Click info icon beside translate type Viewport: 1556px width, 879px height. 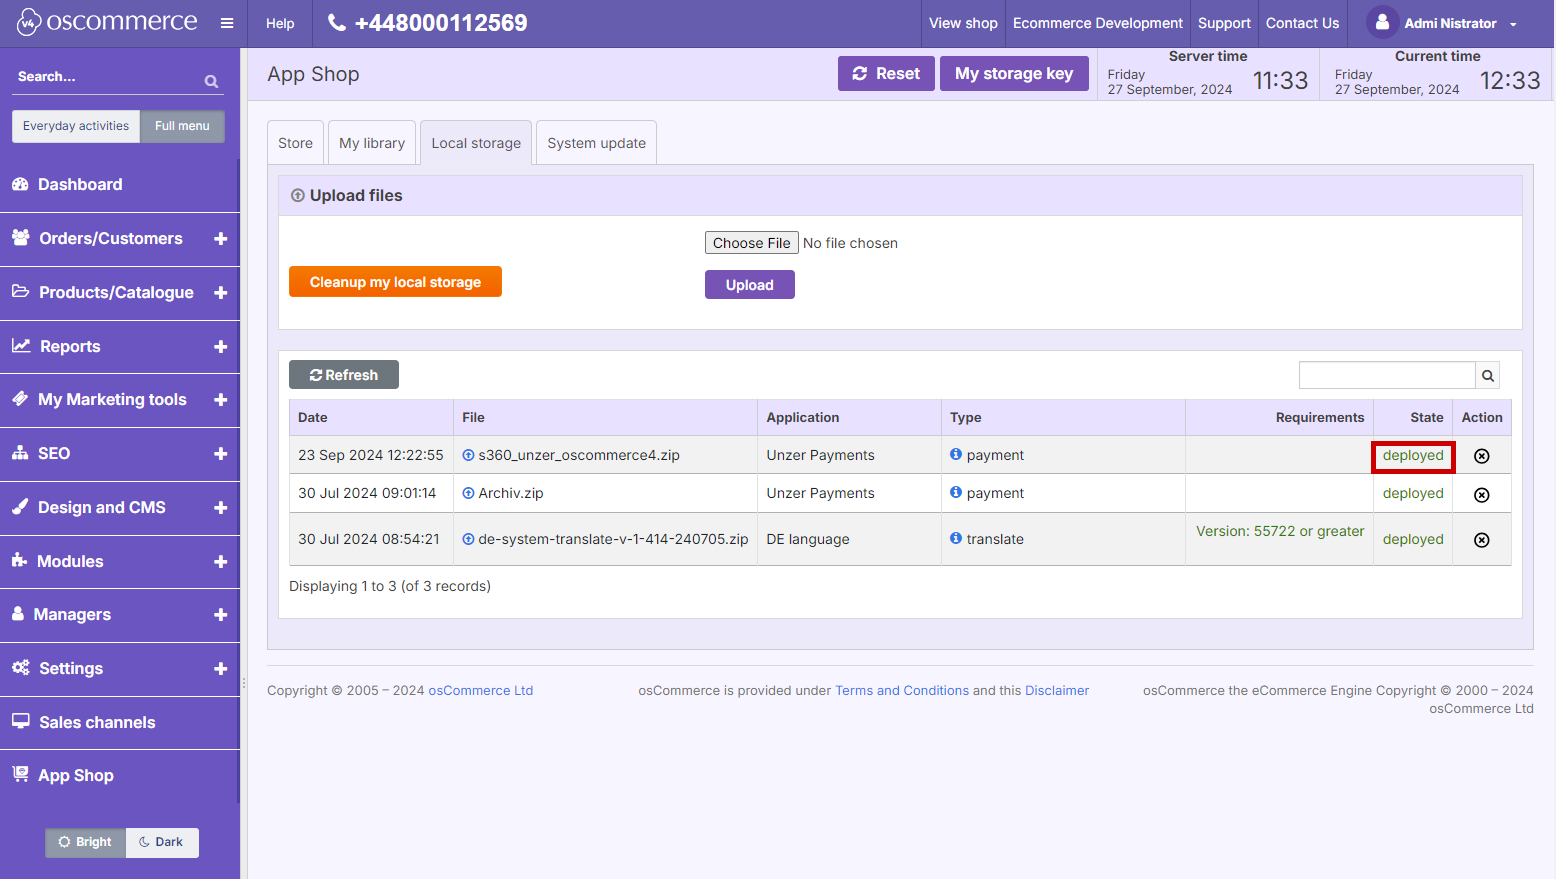(956, 538)
